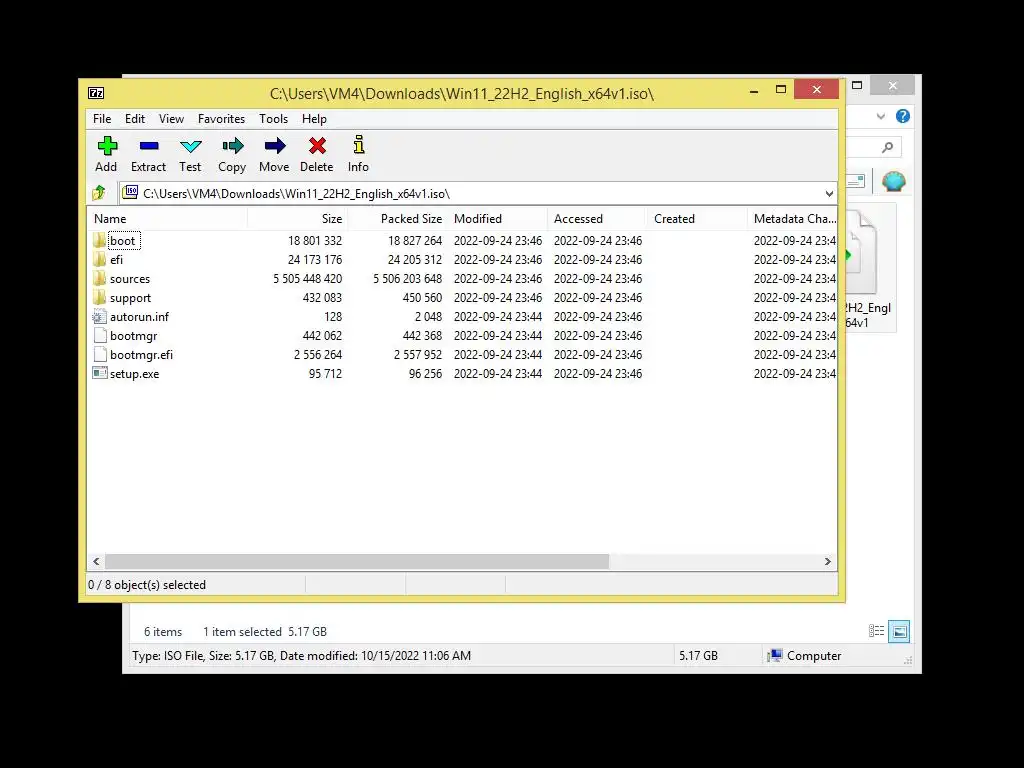Click the autorun.inf file icon
This screenshot has width=1024, height=768.
[99, 317]
